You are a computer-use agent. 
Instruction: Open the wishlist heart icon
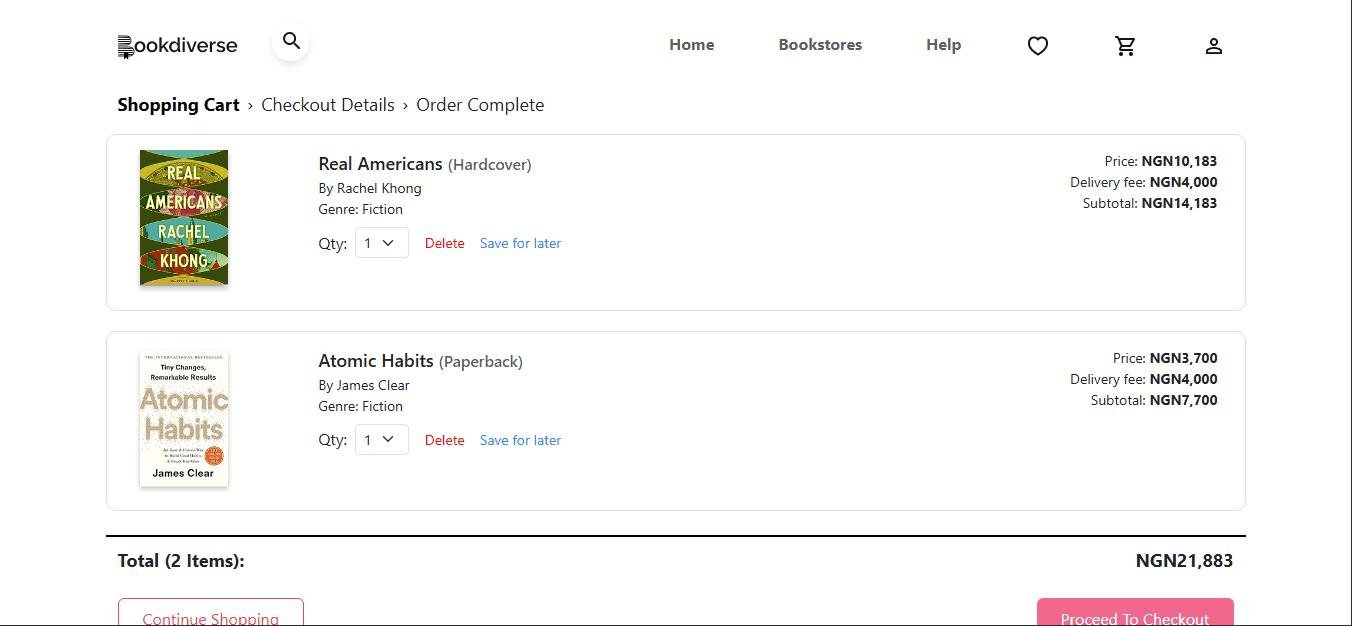click(x=1038, y=46)
